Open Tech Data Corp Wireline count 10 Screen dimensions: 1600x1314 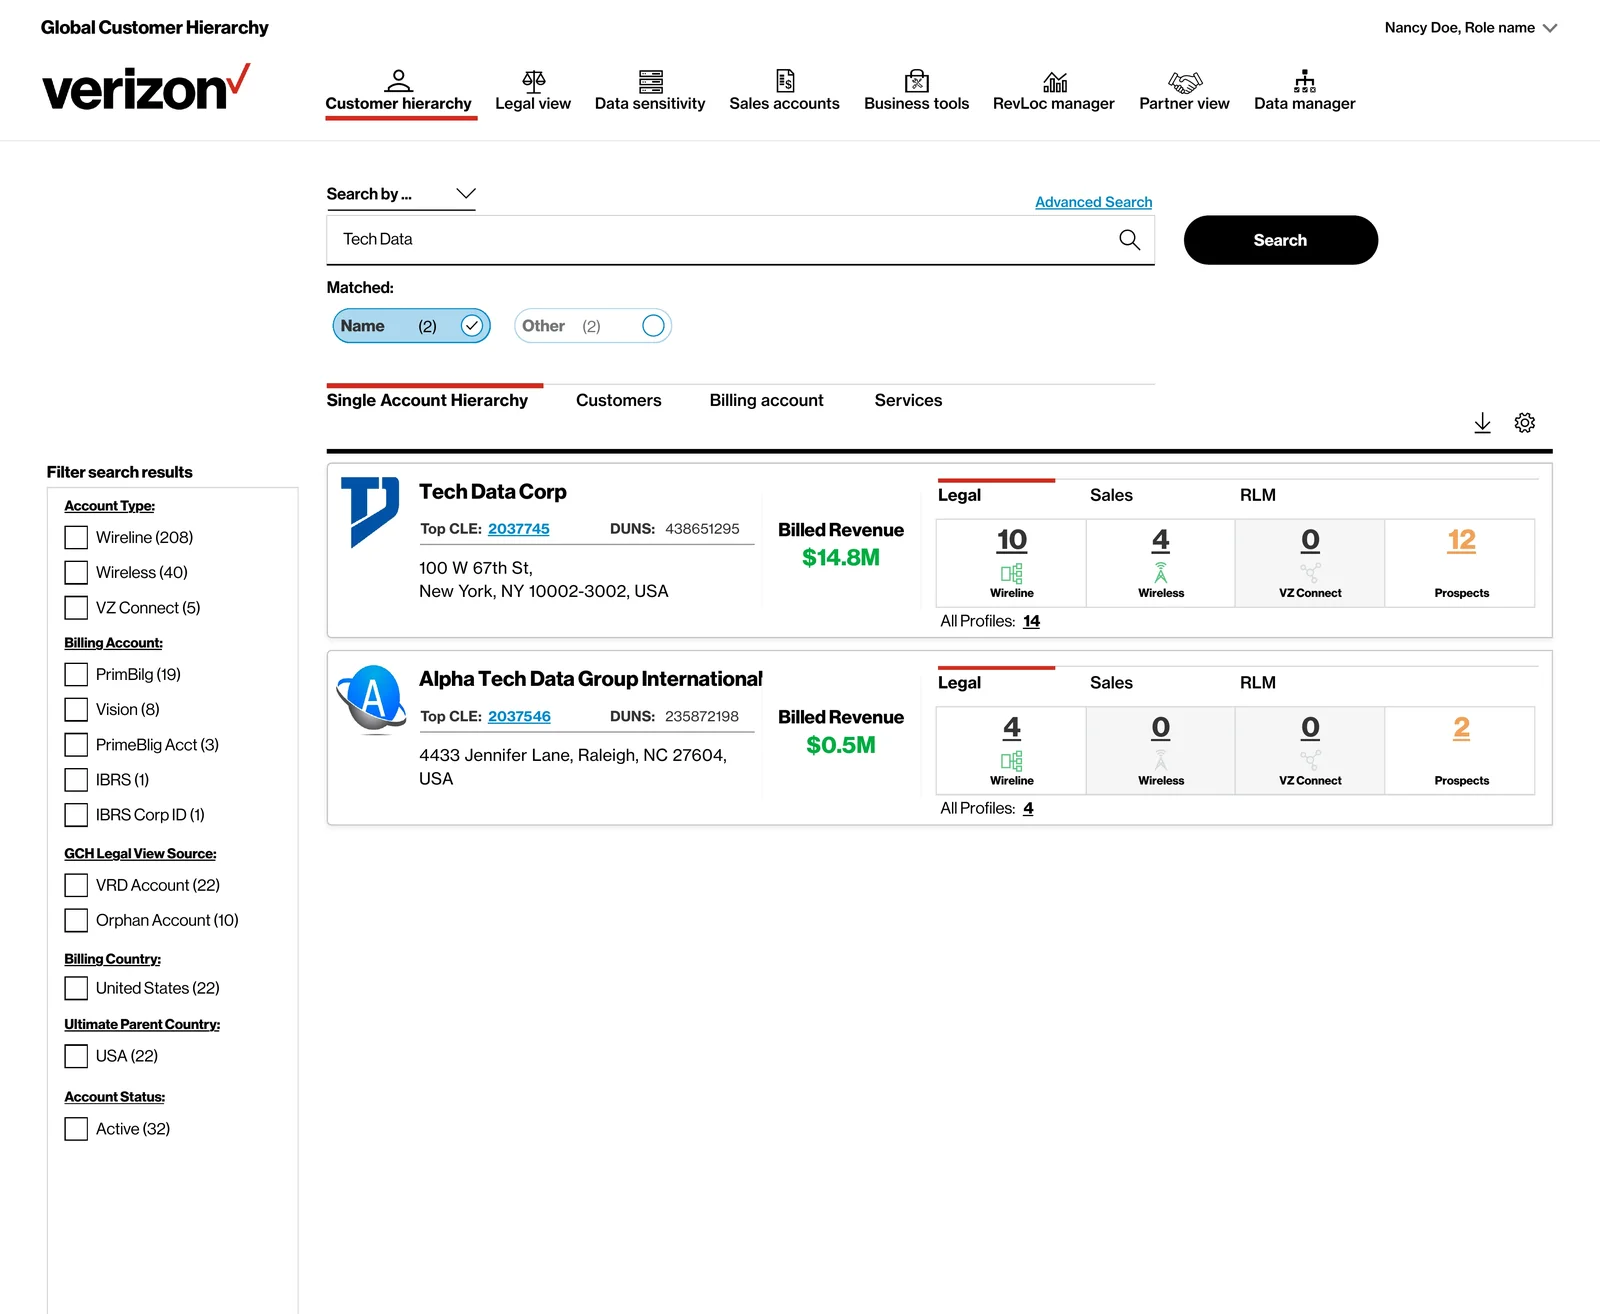pos(1012,541)
